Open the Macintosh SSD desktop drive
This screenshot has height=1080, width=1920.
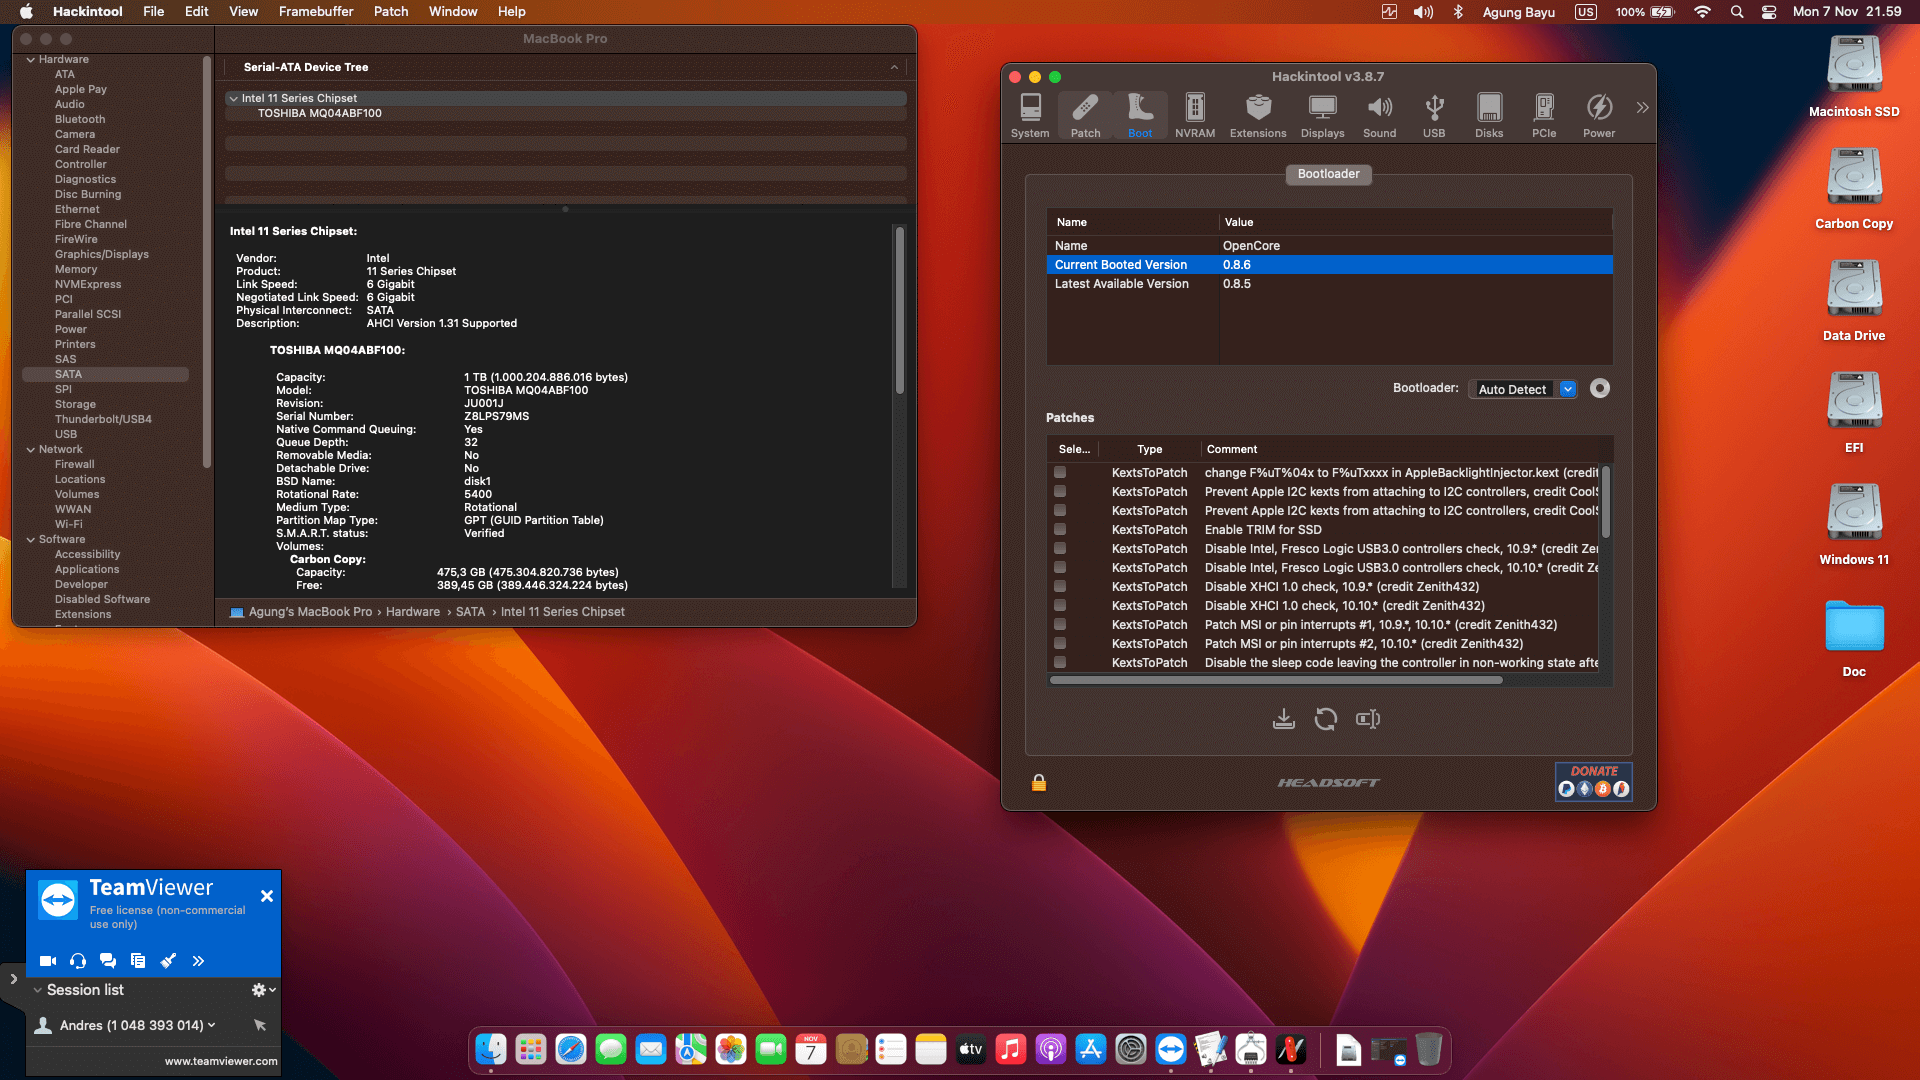pos(1854,76)
